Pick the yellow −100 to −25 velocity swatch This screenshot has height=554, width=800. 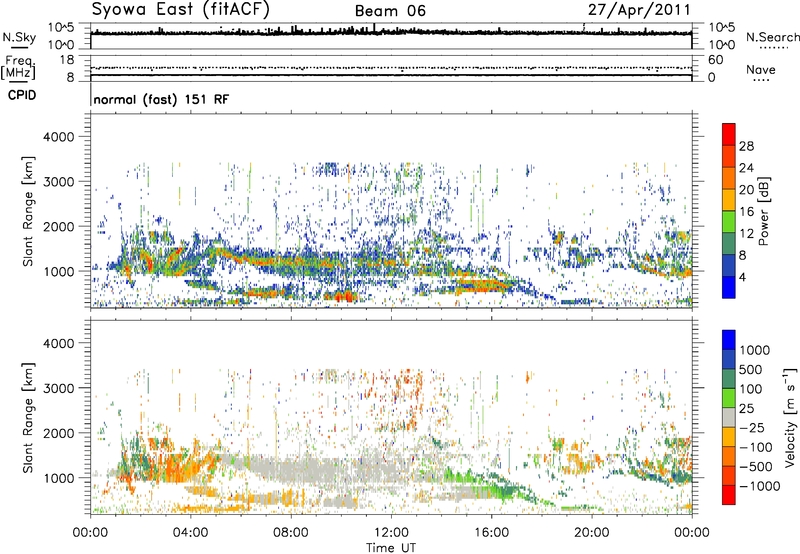click(x=729, y=437)
